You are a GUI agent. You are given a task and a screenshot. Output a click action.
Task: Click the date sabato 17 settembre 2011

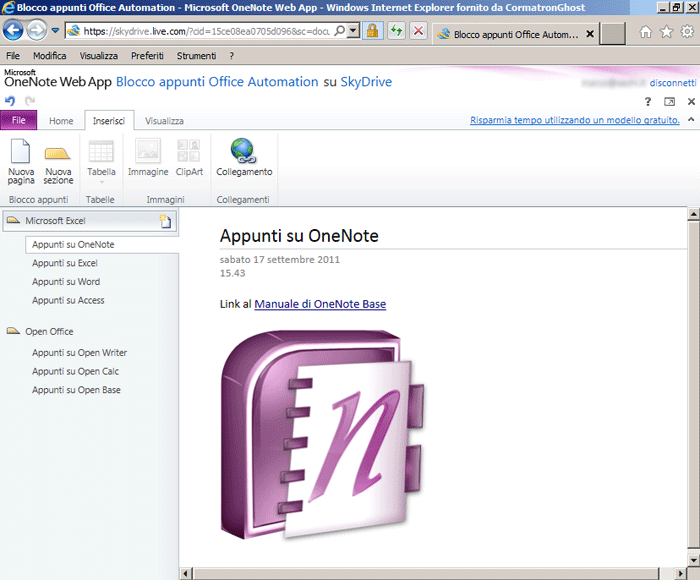(279, 259)
